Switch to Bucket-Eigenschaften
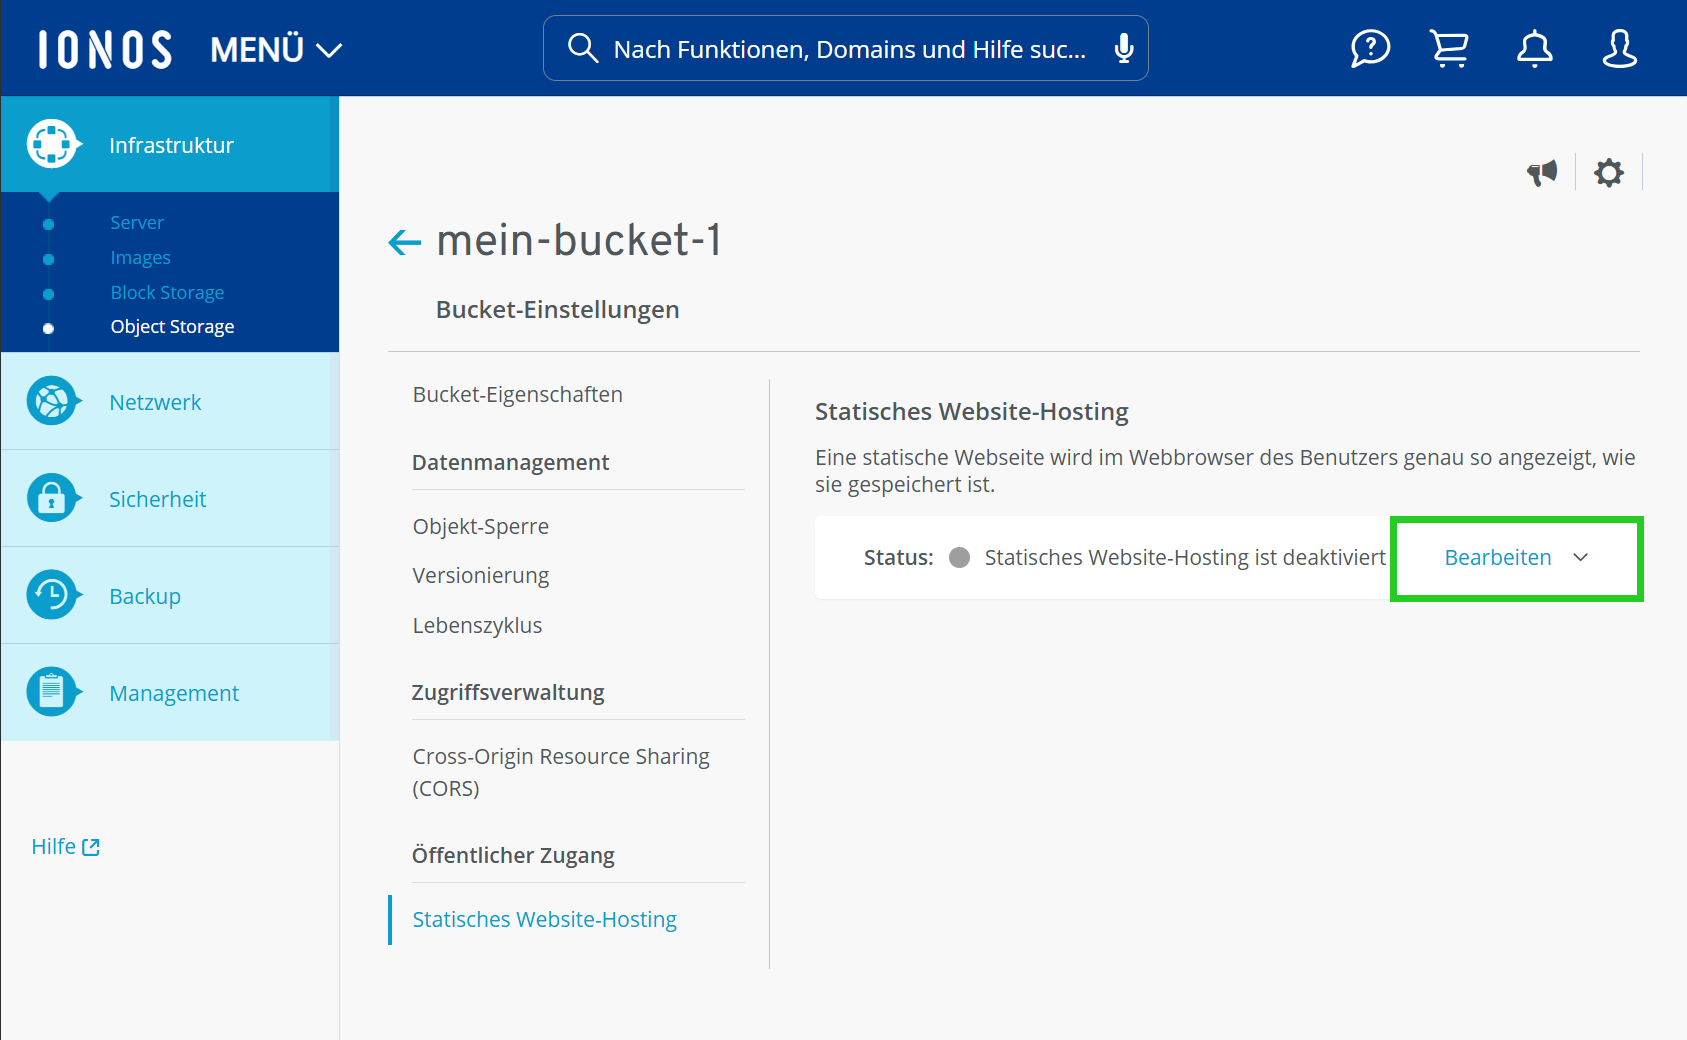The width and height of the screenshot is (1687, 1040). (517, 394)
